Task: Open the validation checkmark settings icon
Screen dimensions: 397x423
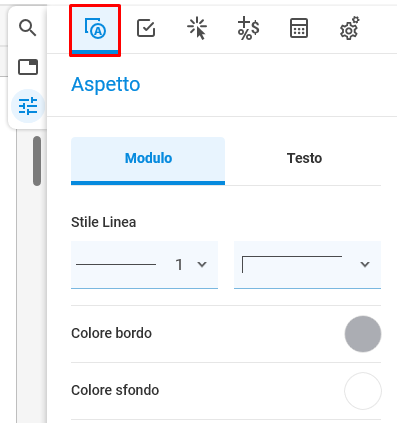Action: pyautogui.click(x=146, y=28)
